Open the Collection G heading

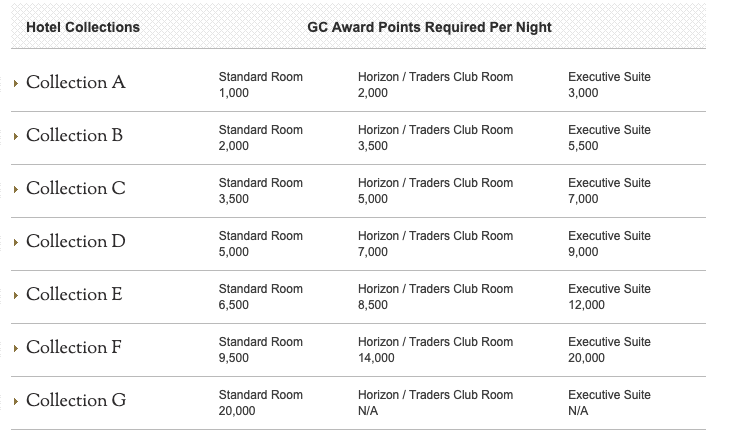pos(76,400)
